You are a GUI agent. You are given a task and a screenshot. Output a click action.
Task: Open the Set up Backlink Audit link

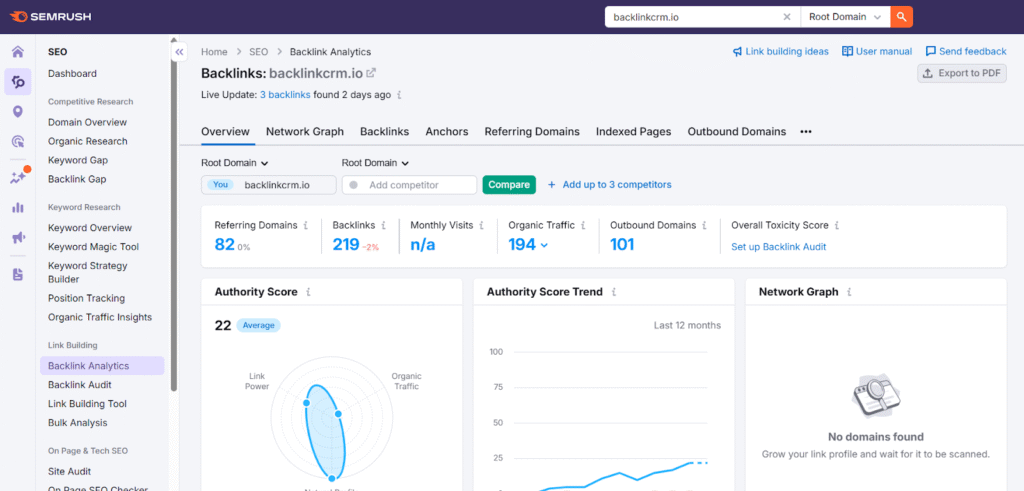[778, 247]
